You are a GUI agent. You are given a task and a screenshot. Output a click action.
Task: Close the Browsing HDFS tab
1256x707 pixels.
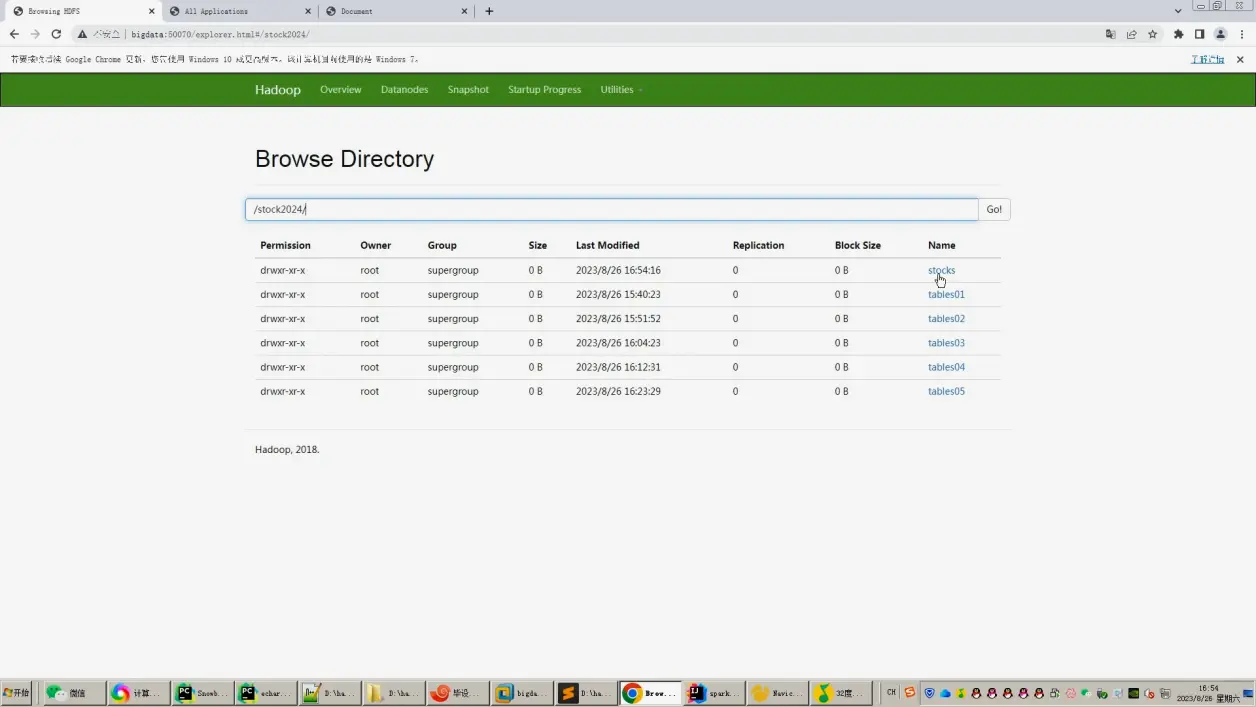coord(151,11)
